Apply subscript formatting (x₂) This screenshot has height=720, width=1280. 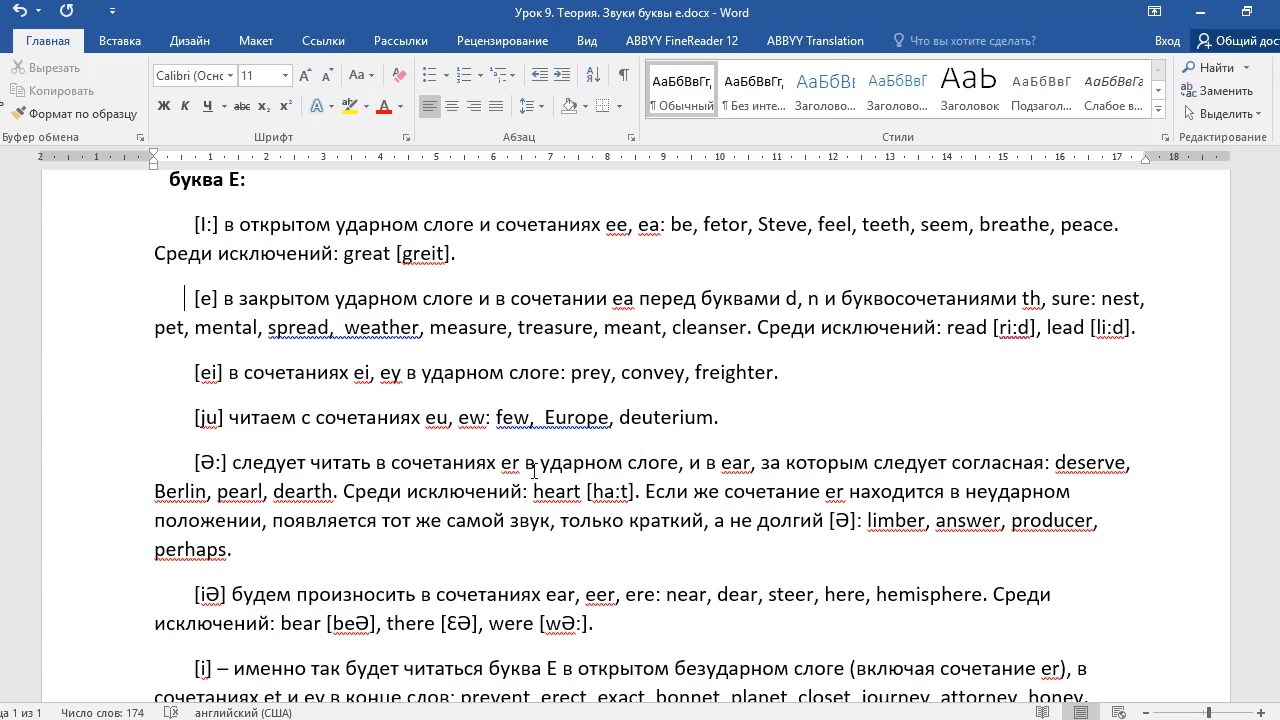264,106
